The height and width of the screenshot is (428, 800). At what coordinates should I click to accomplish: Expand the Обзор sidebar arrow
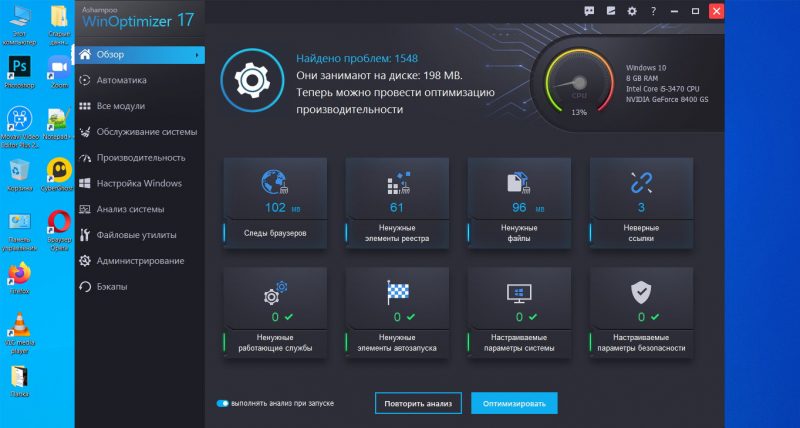(197, 54)
